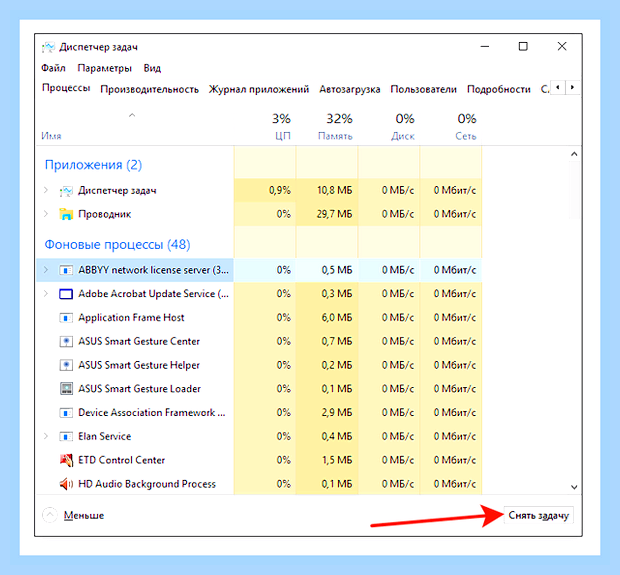Click the process list scrollbar up arrow
This screenshot has height=575, width=620.
(x=574, y=154)
